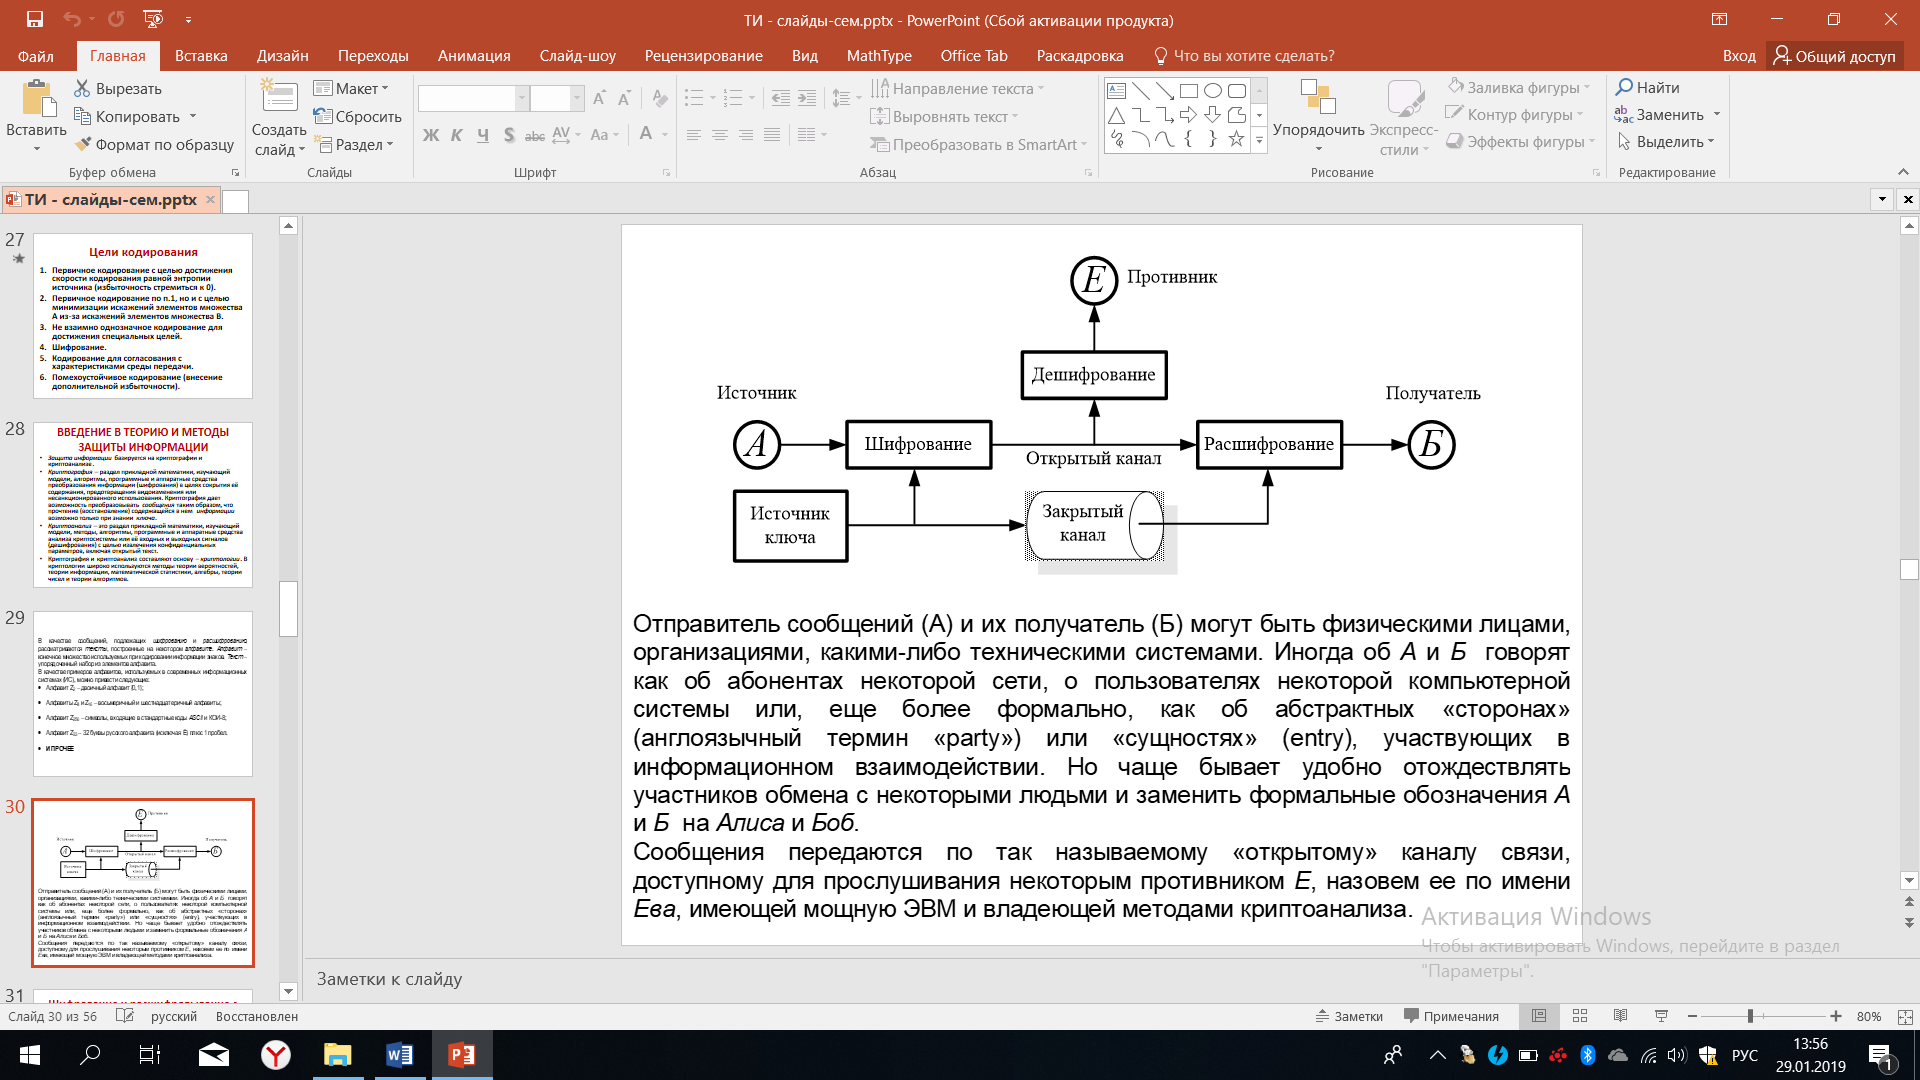Expand Копировать dropdown arrow
Viewport: 1920px width, 1080px height.
(193, 116)
